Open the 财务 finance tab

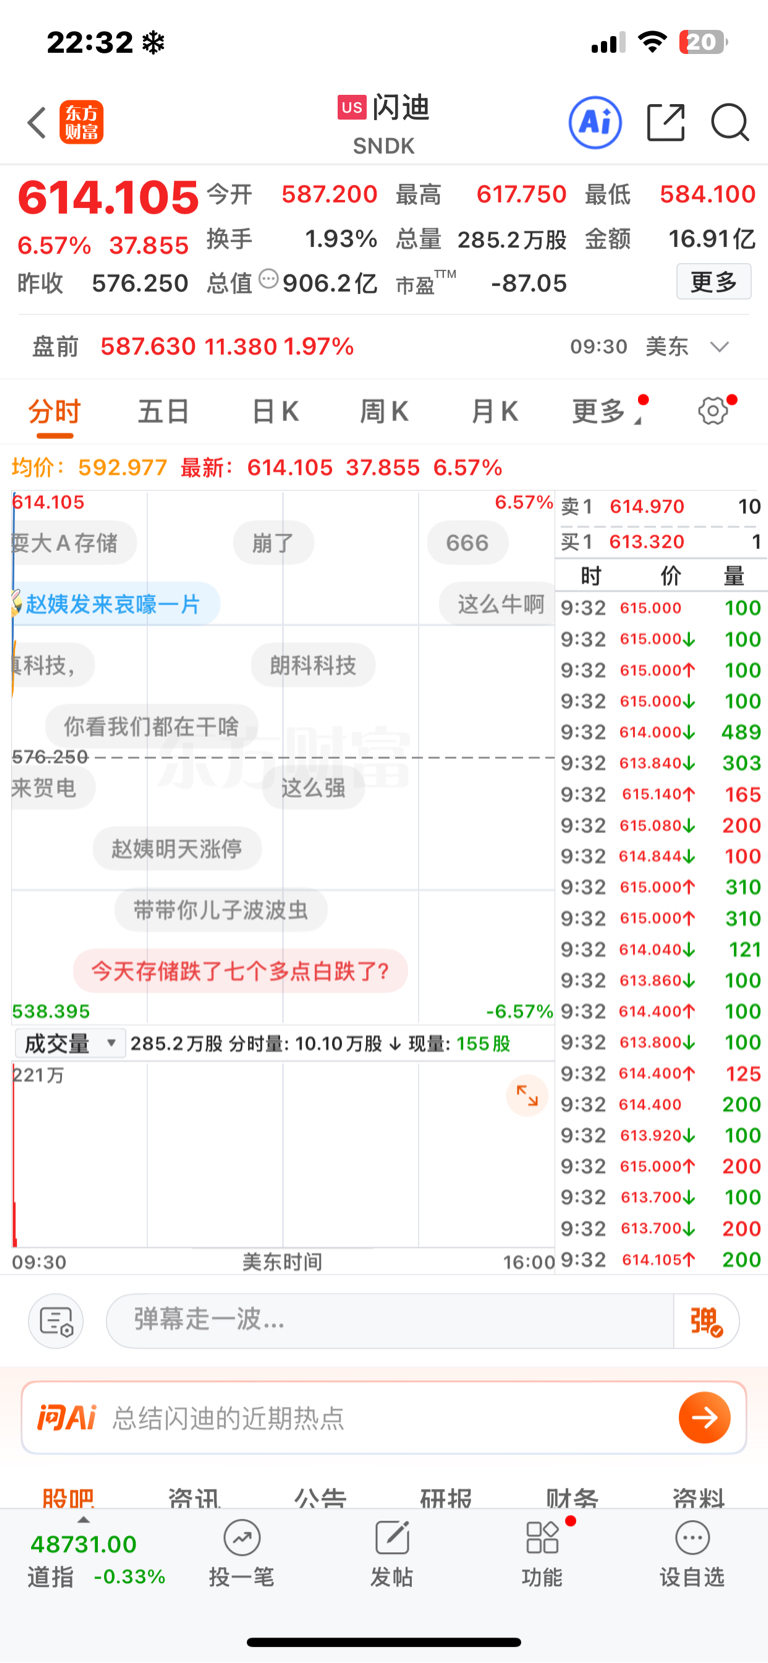(572, 1497)
